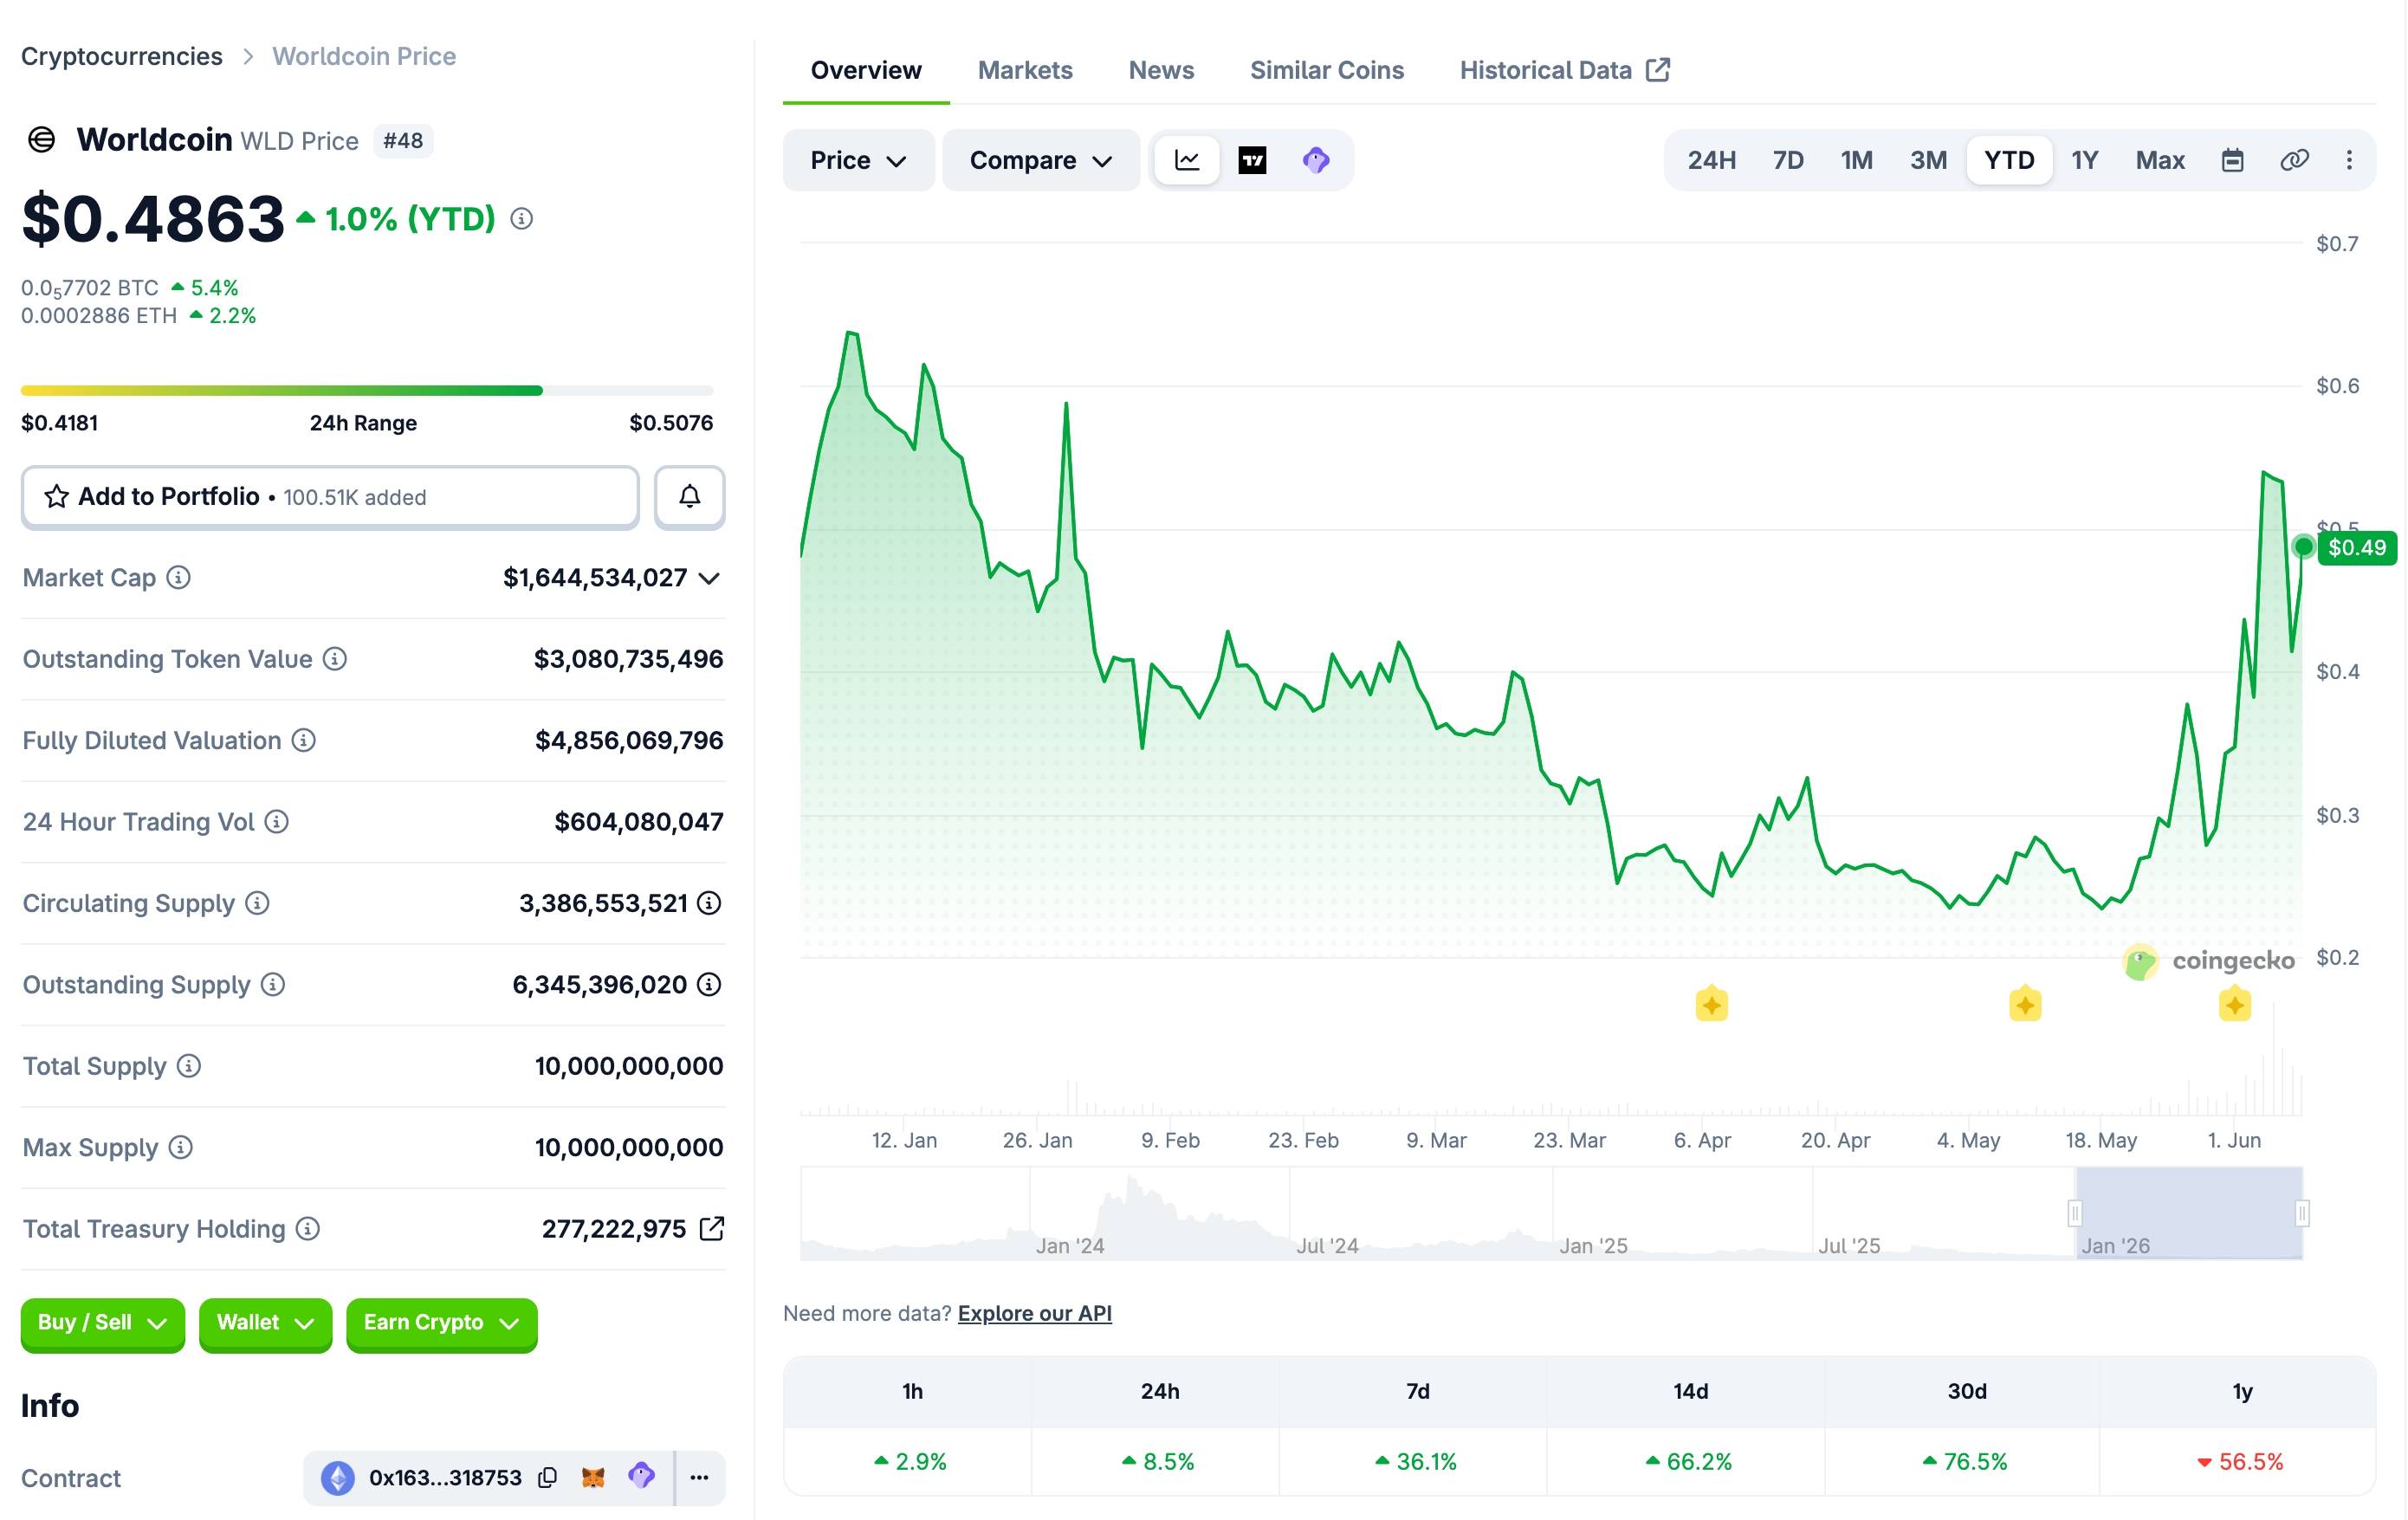Click Add to Portfolio button
This screenshot has height=1520, width=2408.
coord(330,497)
